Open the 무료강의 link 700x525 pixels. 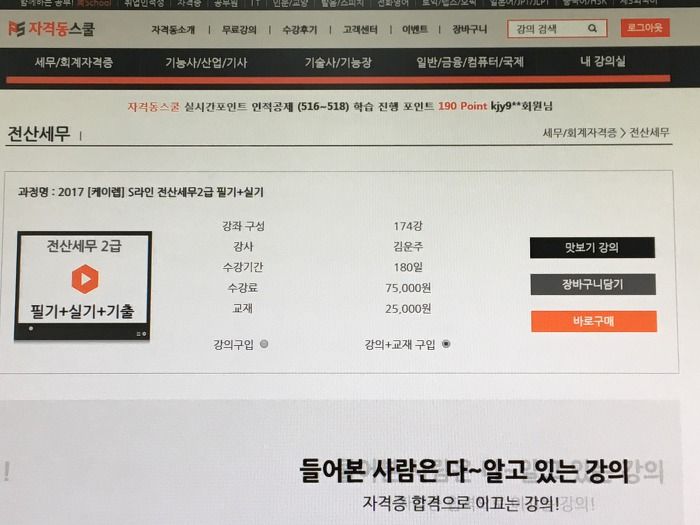coord(239,30)
